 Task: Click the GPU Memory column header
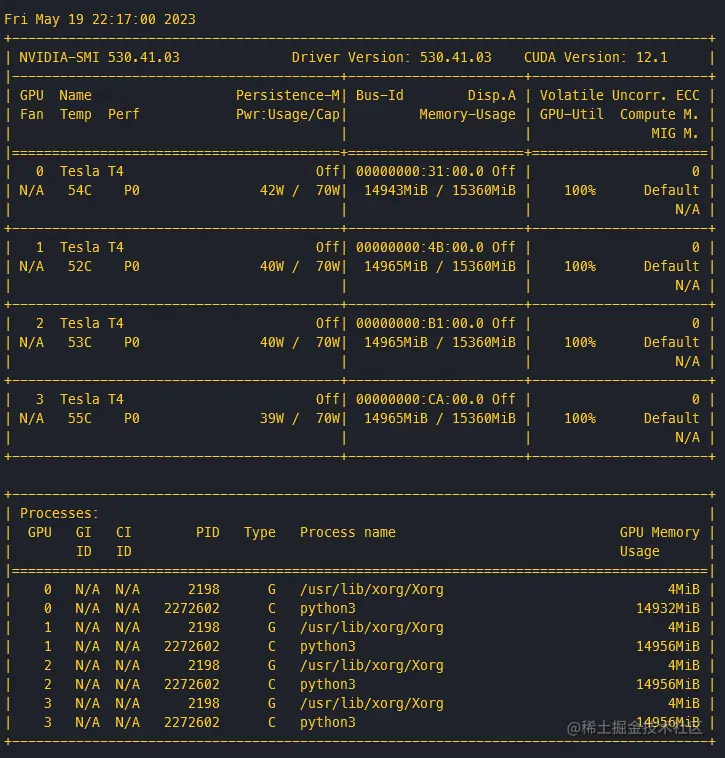click(x=659, y=532)
